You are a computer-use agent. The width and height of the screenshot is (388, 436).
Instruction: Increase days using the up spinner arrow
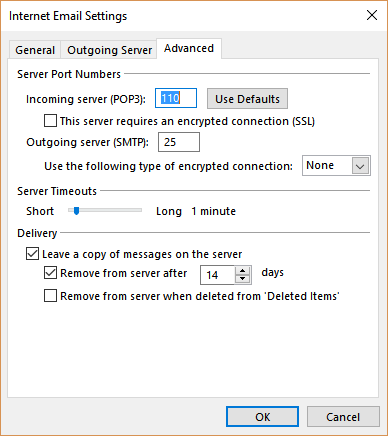[x=243, y=271]
